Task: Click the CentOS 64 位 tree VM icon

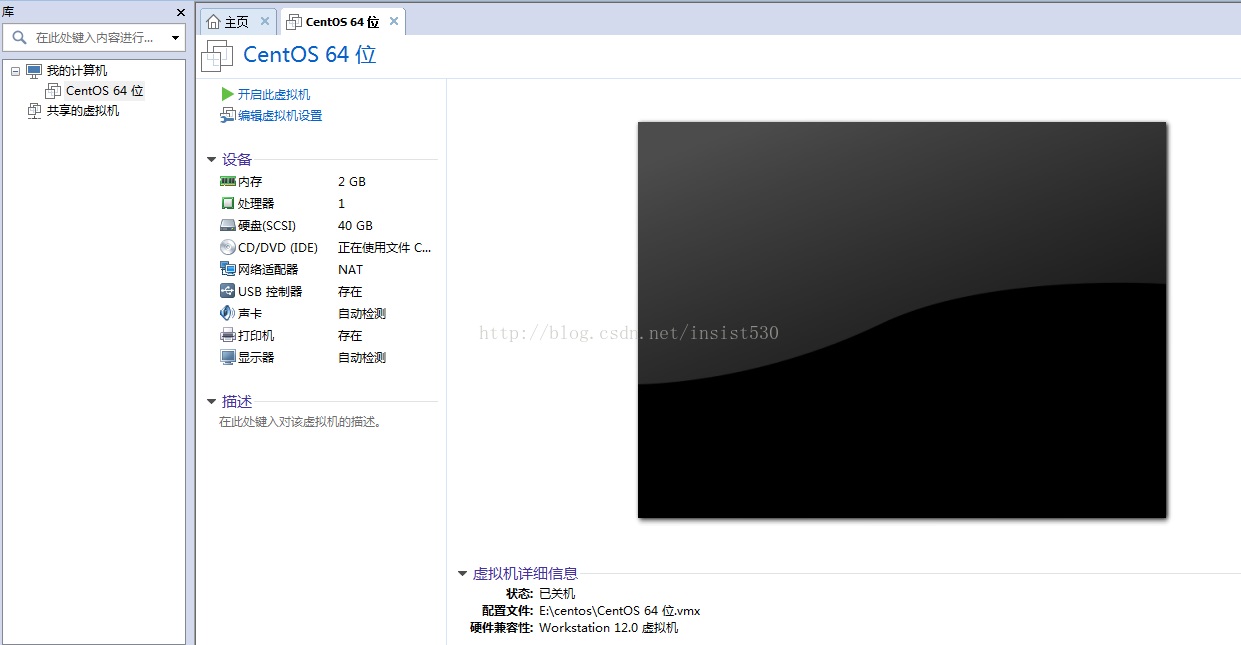Action: 53,91
